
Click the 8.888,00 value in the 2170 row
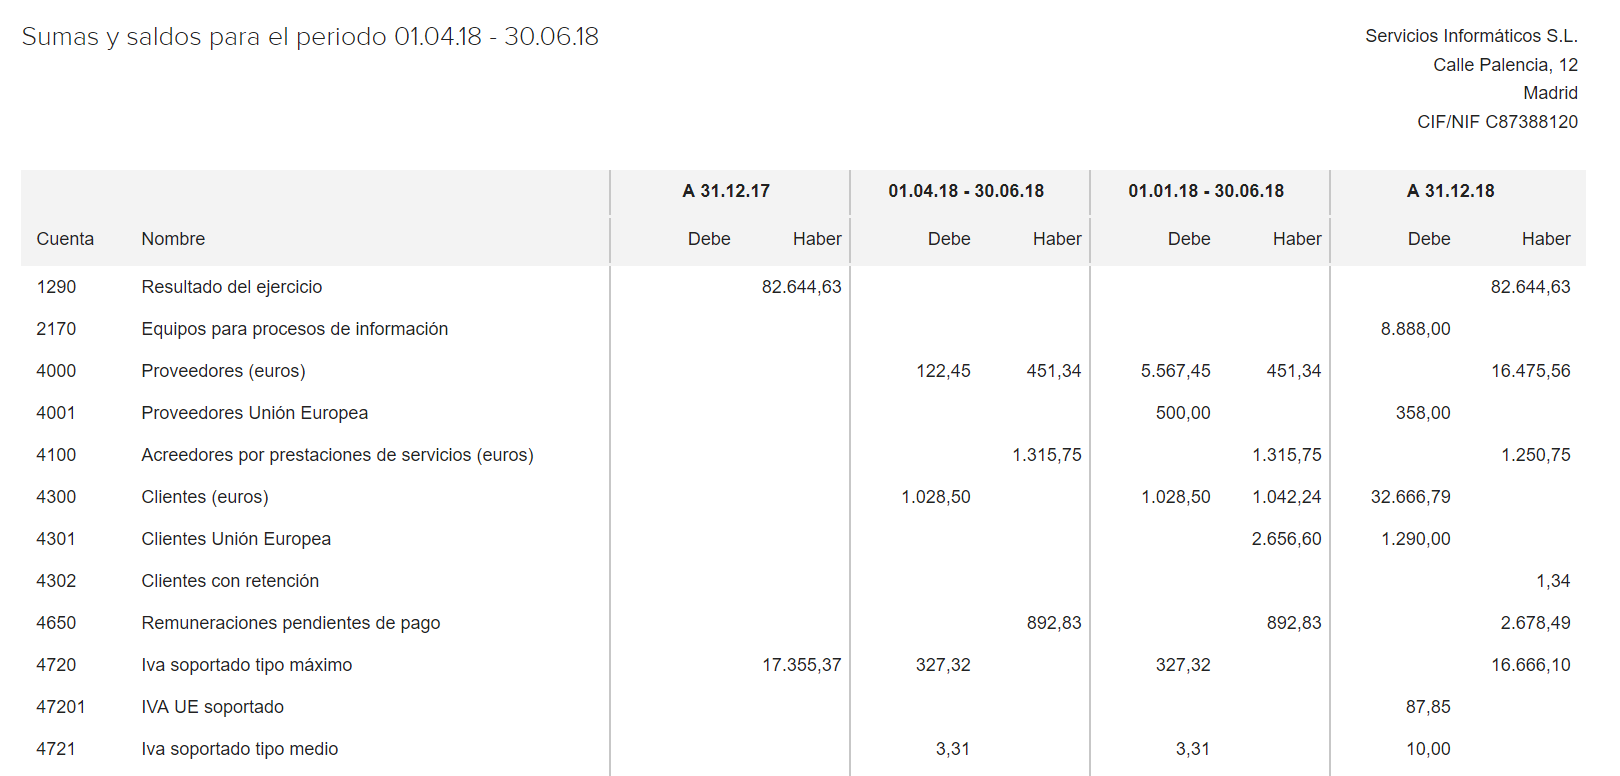(1415, 329)
